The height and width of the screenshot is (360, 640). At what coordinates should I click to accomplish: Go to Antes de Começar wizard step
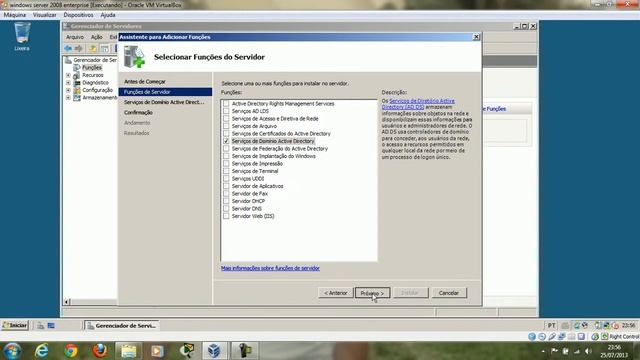coord(145,82)
